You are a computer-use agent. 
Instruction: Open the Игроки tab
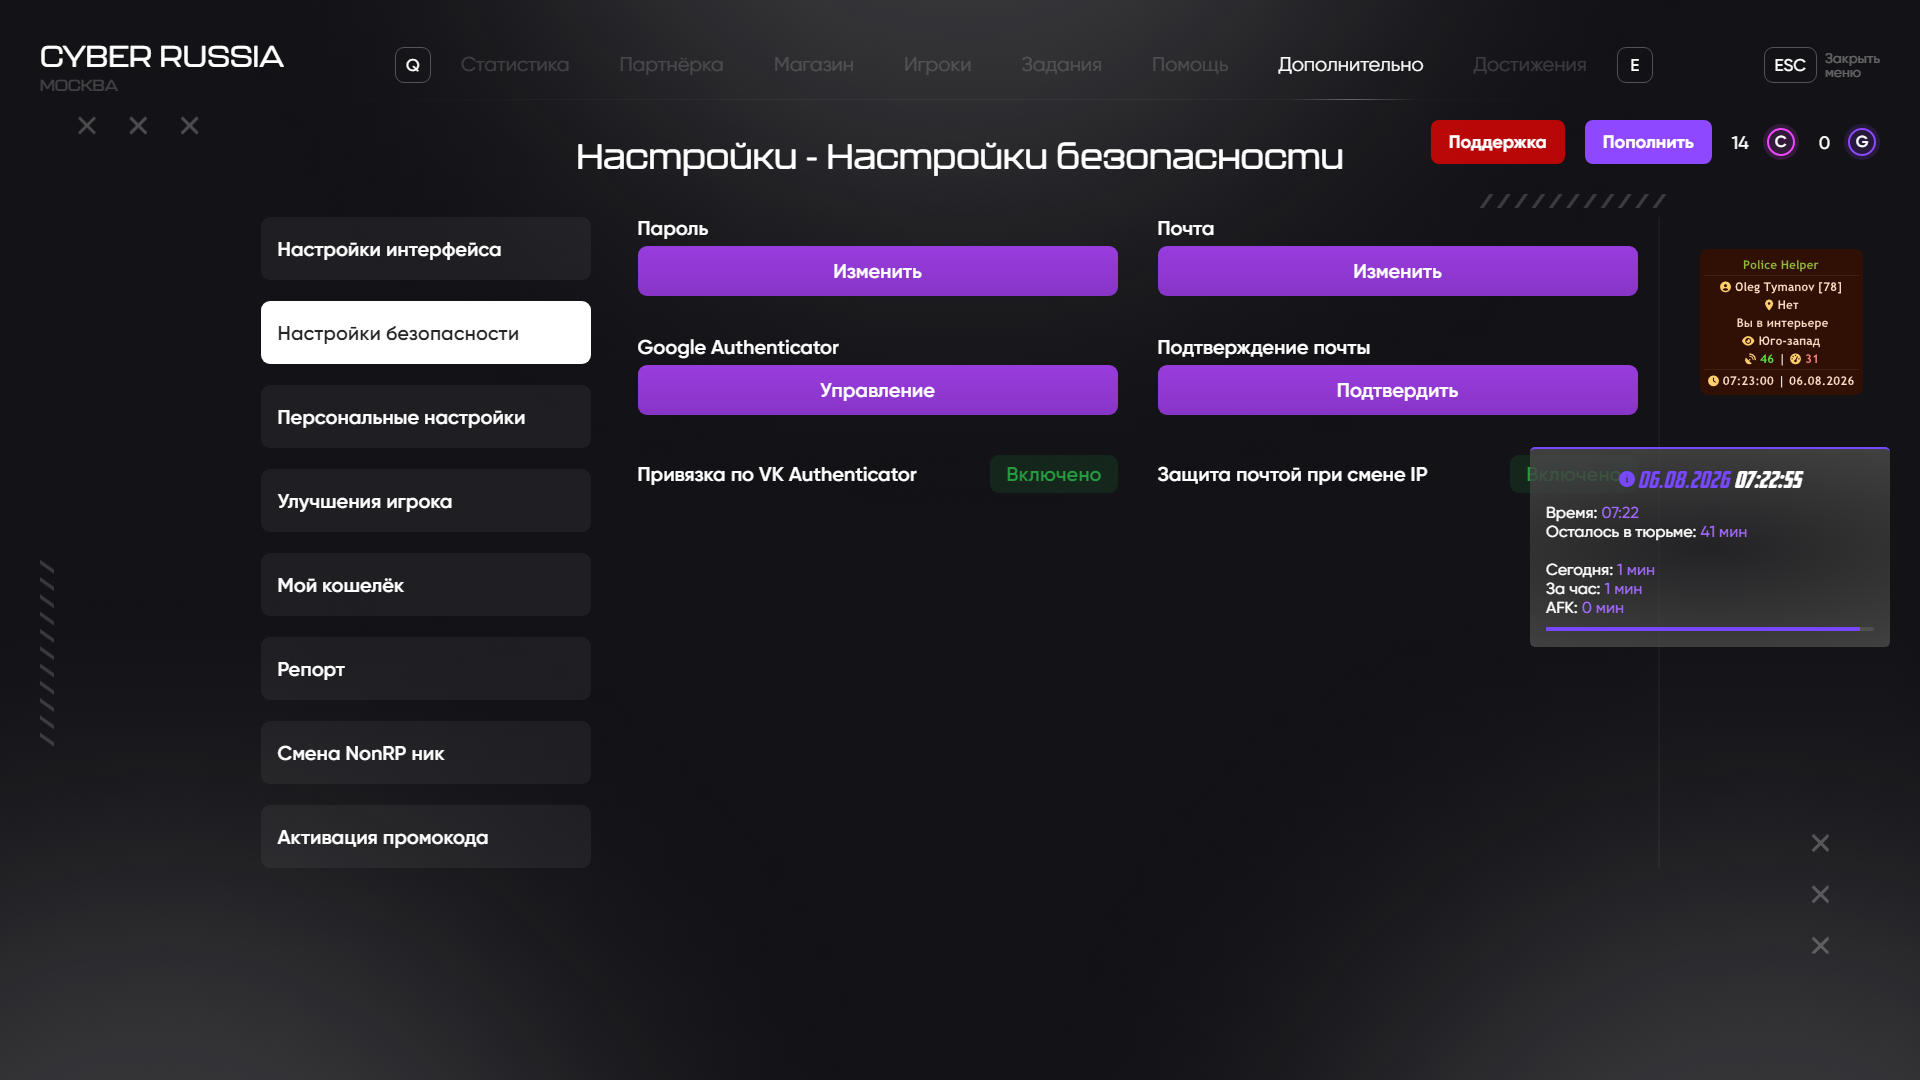[x=938, y=65]
